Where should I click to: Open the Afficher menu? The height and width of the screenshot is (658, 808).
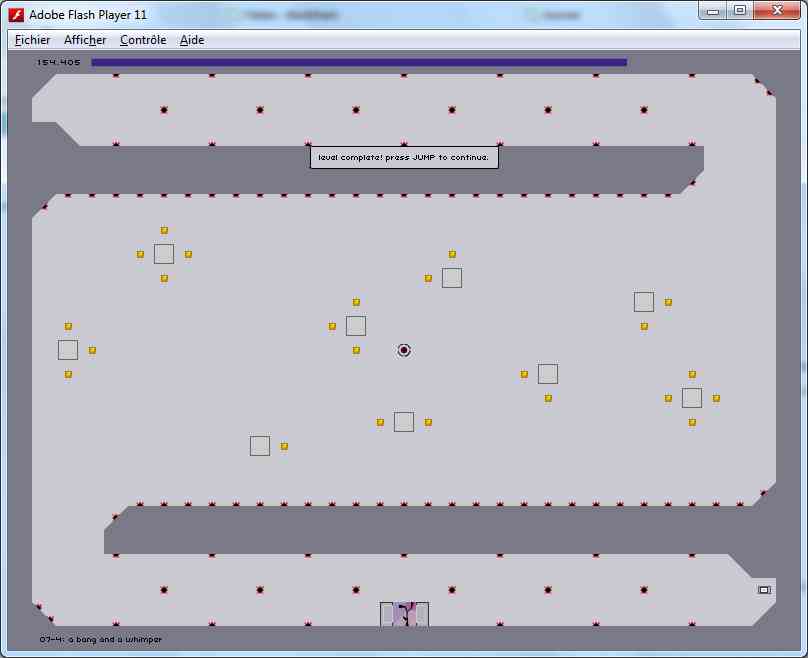click(85, 40)
